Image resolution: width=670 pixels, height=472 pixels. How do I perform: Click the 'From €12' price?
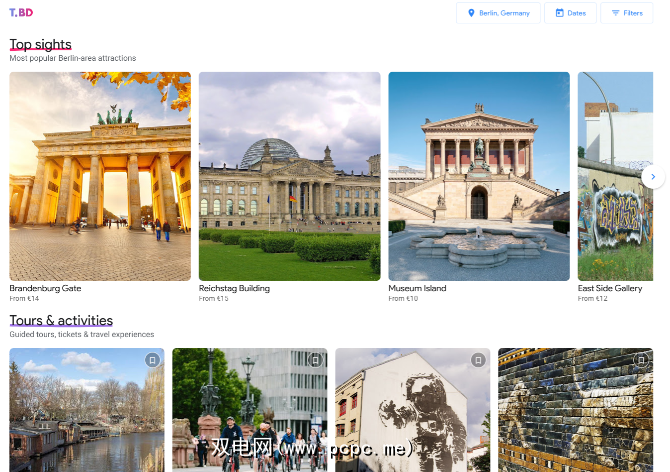592,299
